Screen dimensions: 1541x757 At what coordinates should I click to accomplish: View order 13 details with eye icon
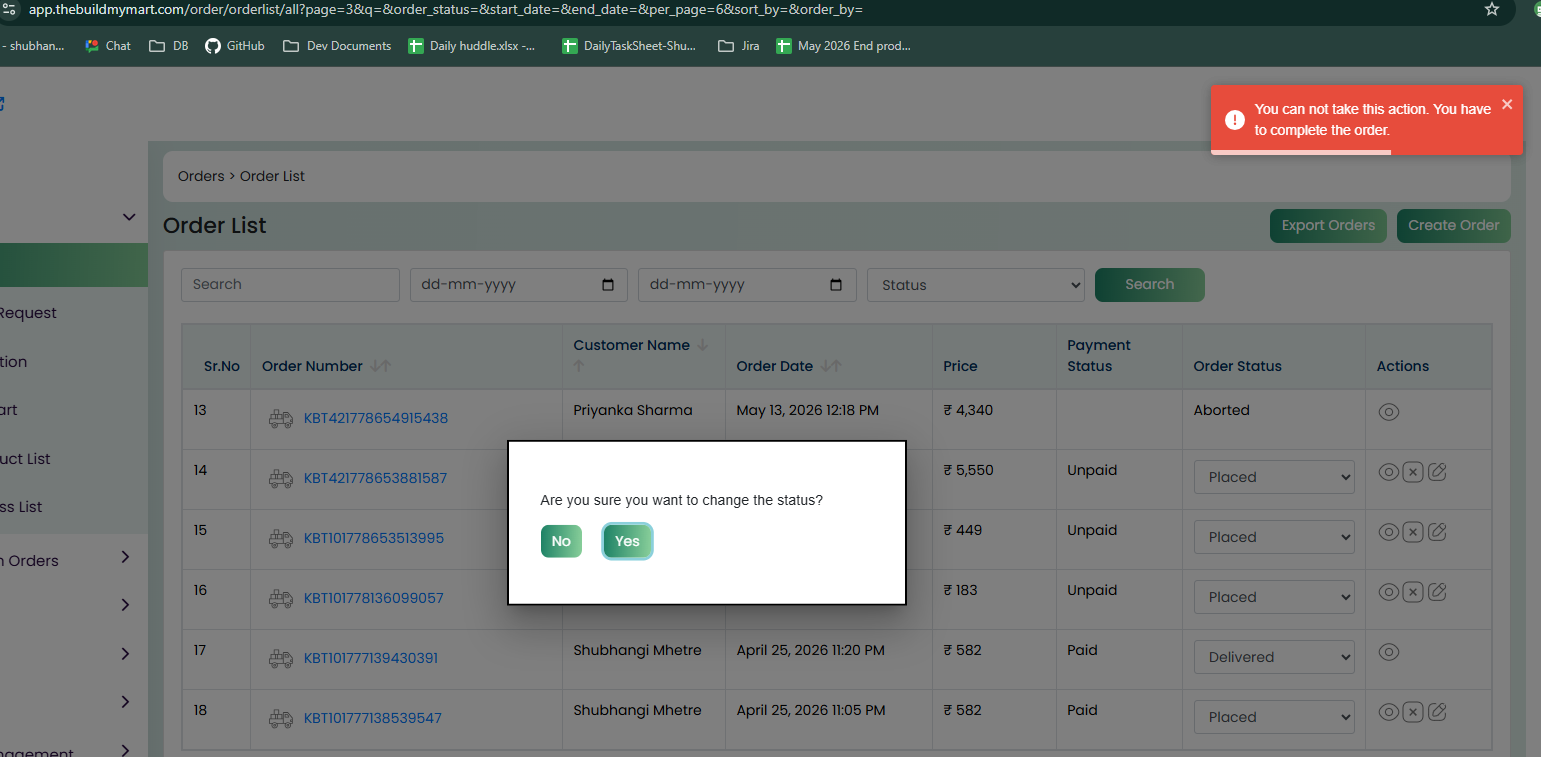click(1388, 412)
